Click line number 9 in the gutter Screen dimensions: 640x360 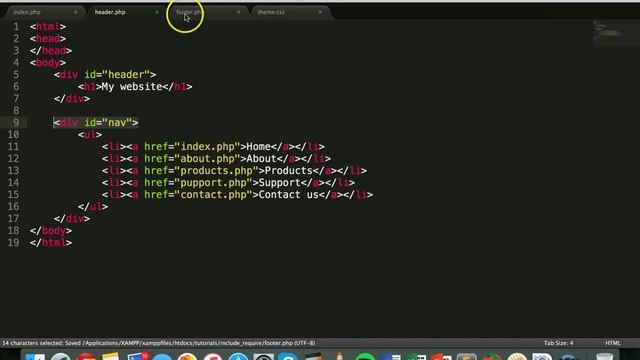[x=16, y=122]
